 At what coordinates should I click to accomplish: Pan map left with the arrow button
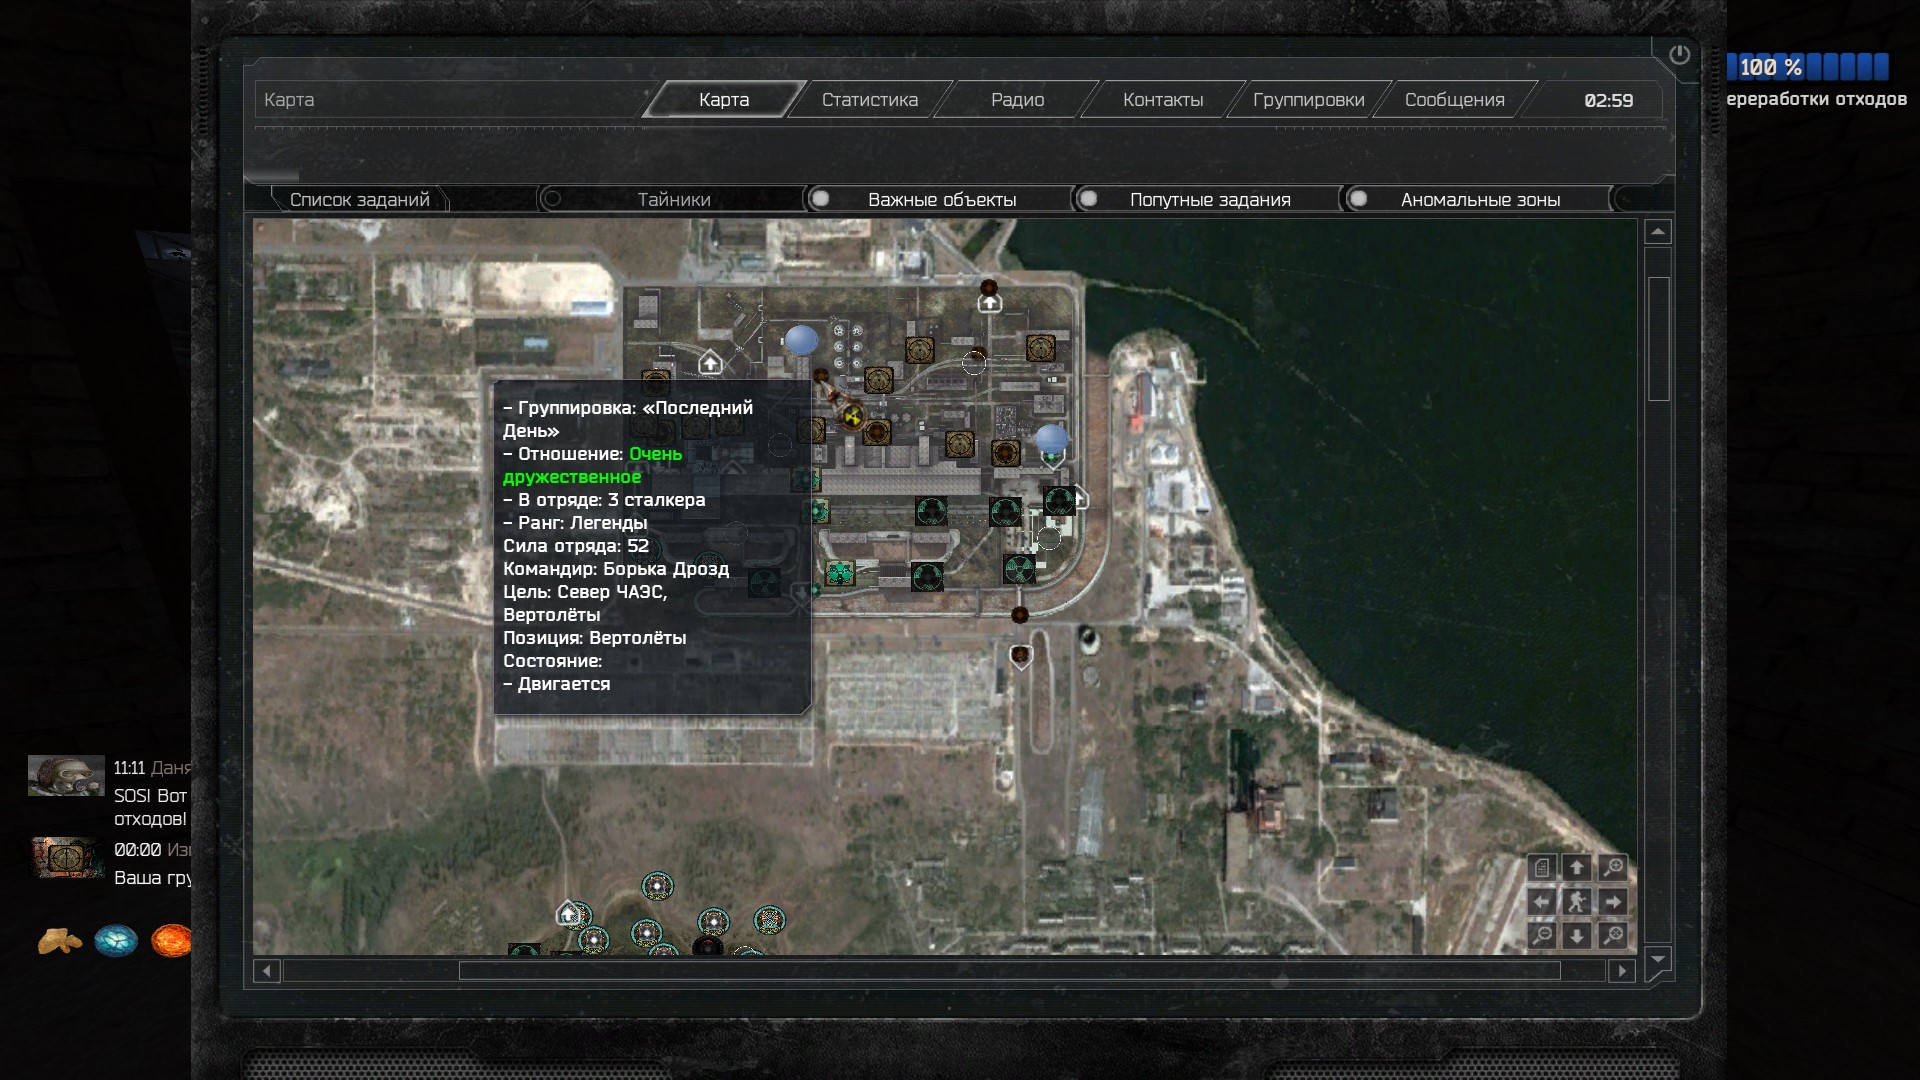click(1542, 902)
